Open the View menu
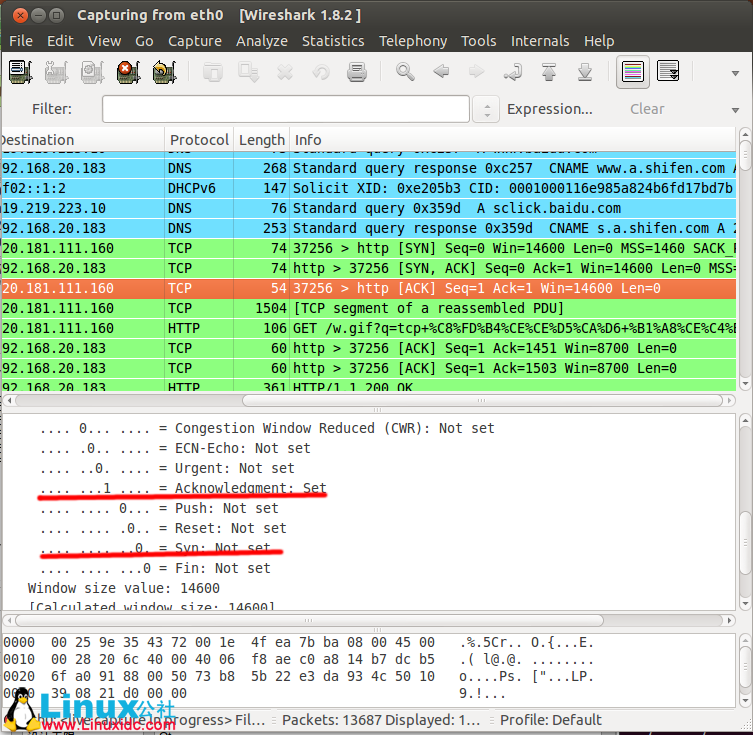 click(104, 41)
